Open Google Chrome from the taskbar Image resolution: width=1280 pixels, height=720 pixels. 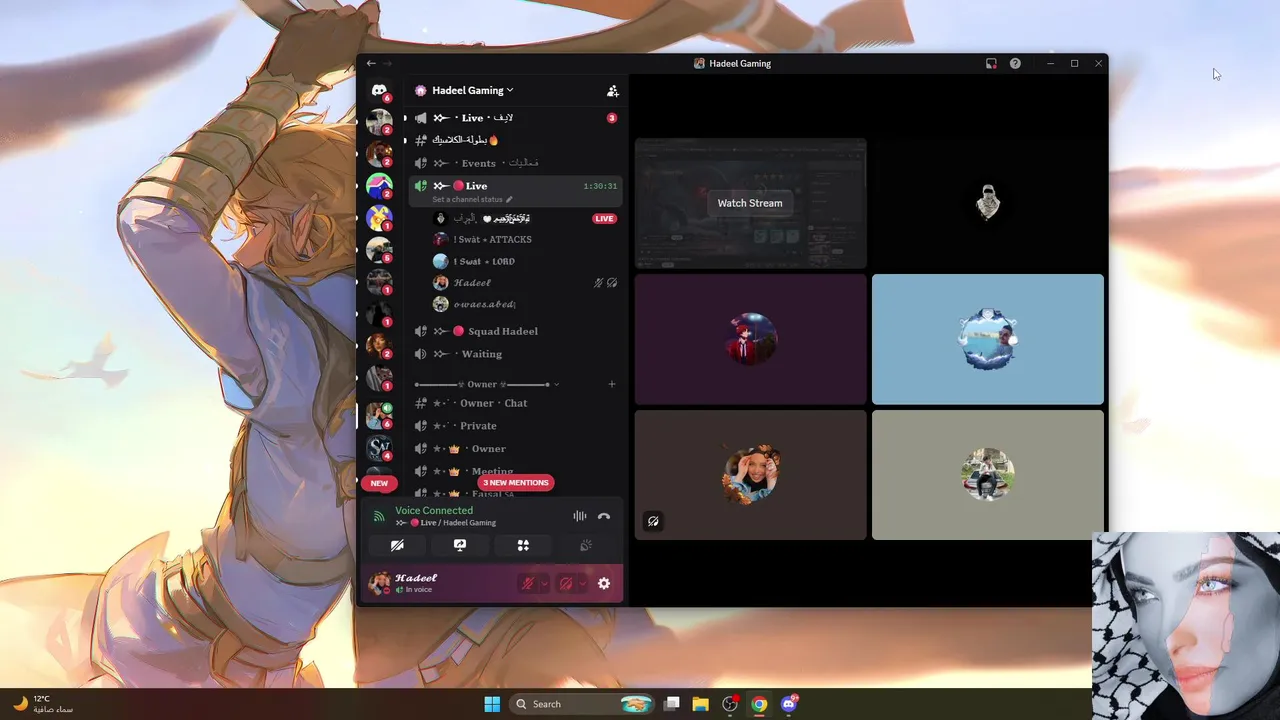pyautogui.click(x=759, y=704)
